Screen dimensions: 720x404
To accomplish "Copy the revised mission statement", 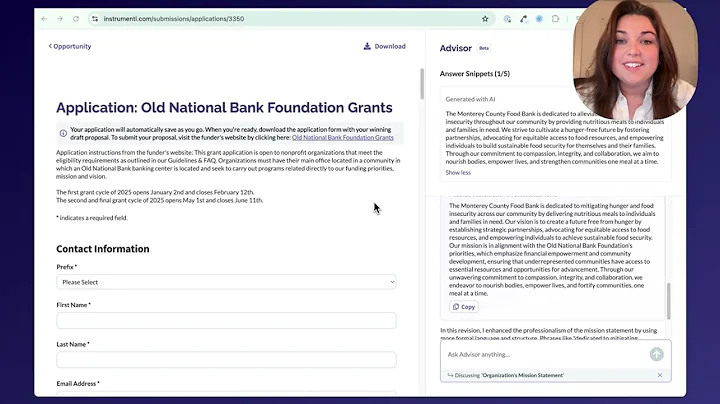I will 464,307.
